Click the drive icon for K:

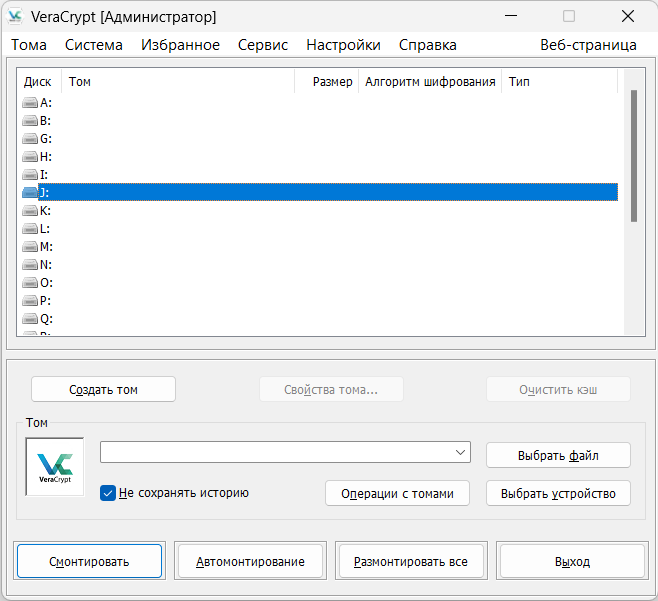pos(30,211)
